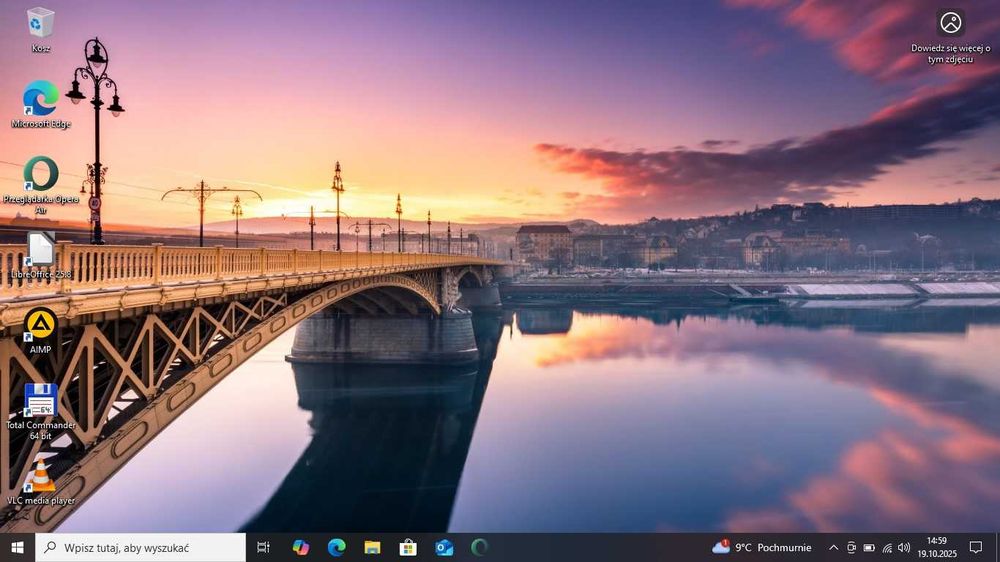Click the Meet Now camera tray icon

pos(851,547)
